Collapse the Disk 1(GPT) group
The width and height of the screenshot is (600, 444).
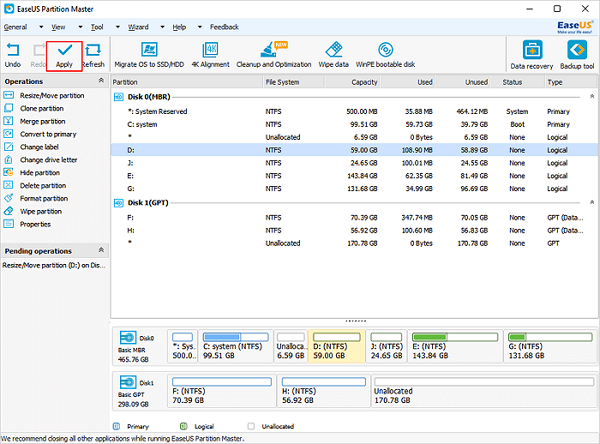[x=592, y=202]
